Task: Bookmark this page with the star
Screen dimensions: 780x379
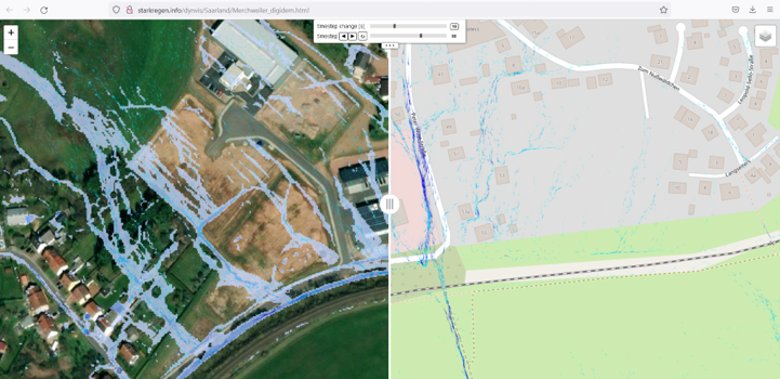Action: pos(664,10)
